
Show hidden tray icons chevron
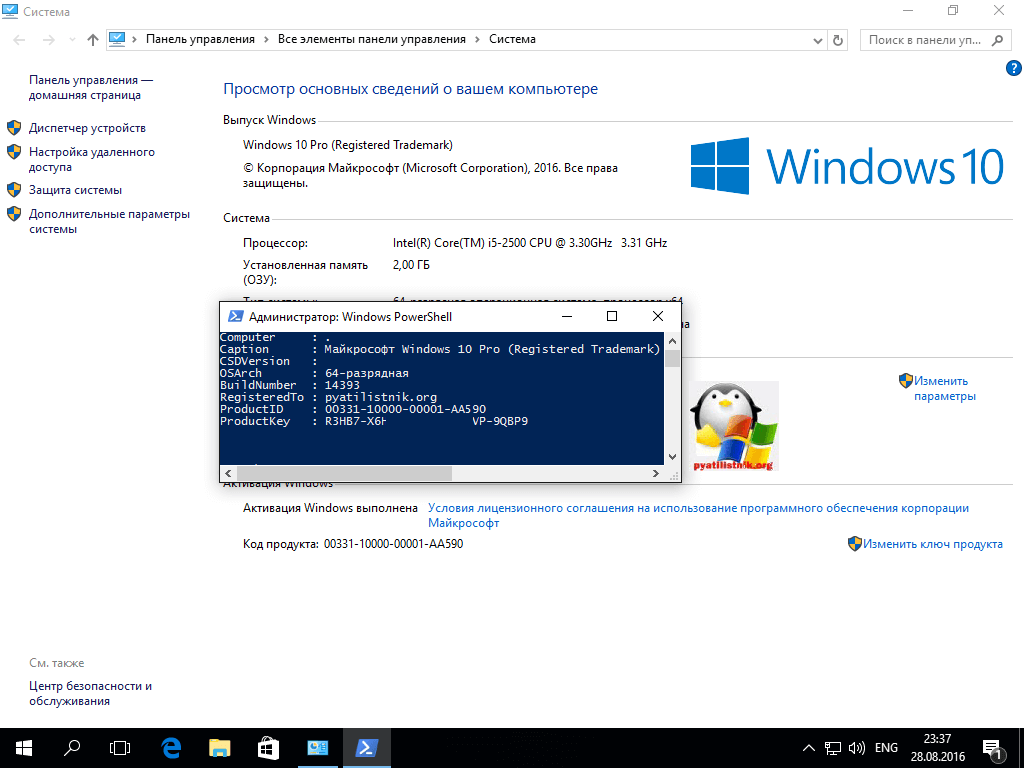[808, 748]
